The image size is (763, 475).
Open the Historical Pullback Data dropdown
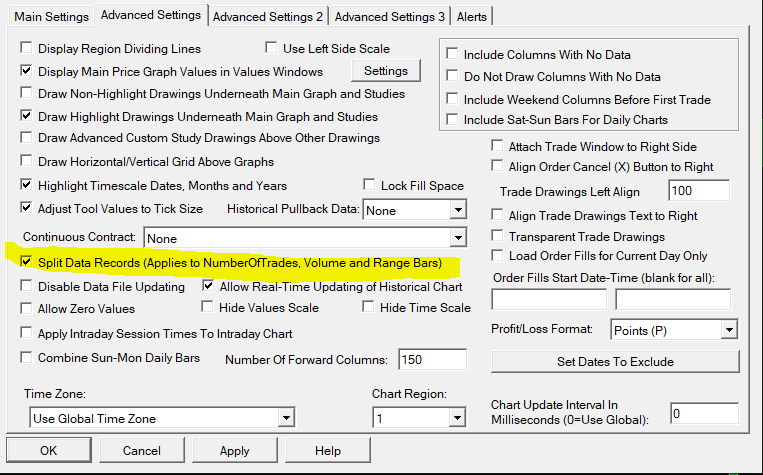point(457,210)
